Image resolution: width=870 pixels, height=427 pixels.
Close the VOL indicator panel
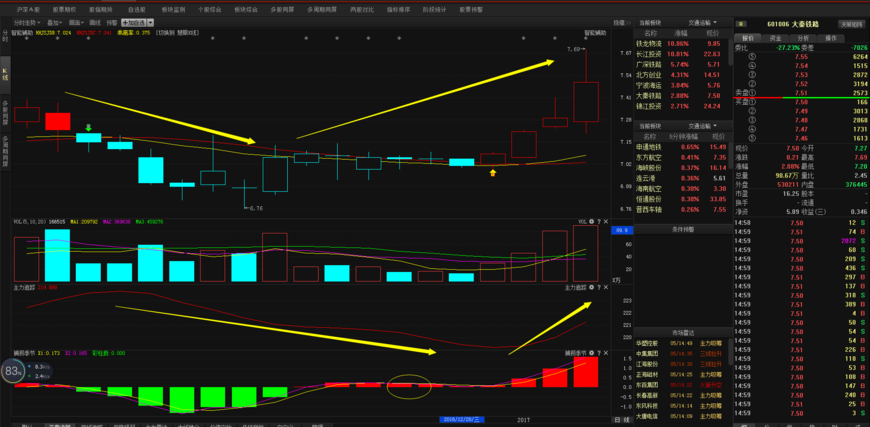(x=605, y=221)
